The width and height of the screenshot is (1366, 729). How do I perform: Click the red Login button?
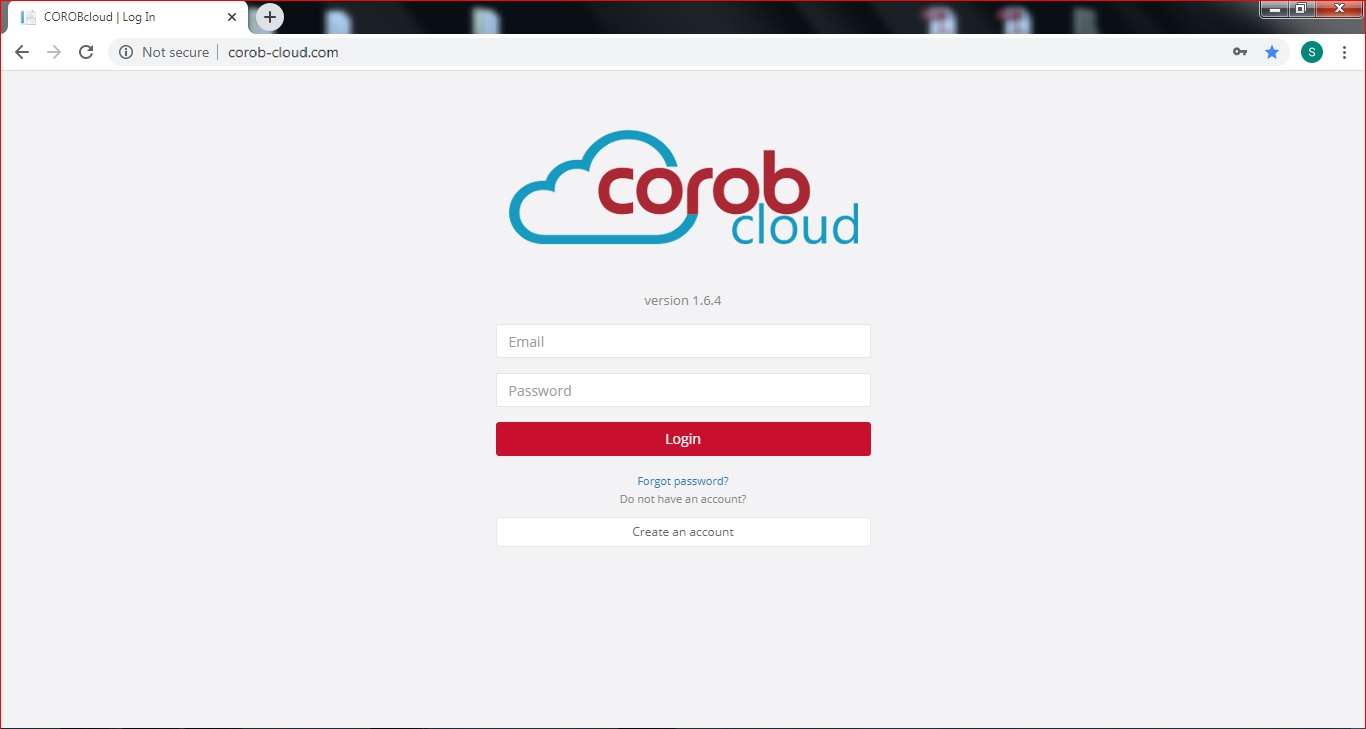(x=683, y=439)
